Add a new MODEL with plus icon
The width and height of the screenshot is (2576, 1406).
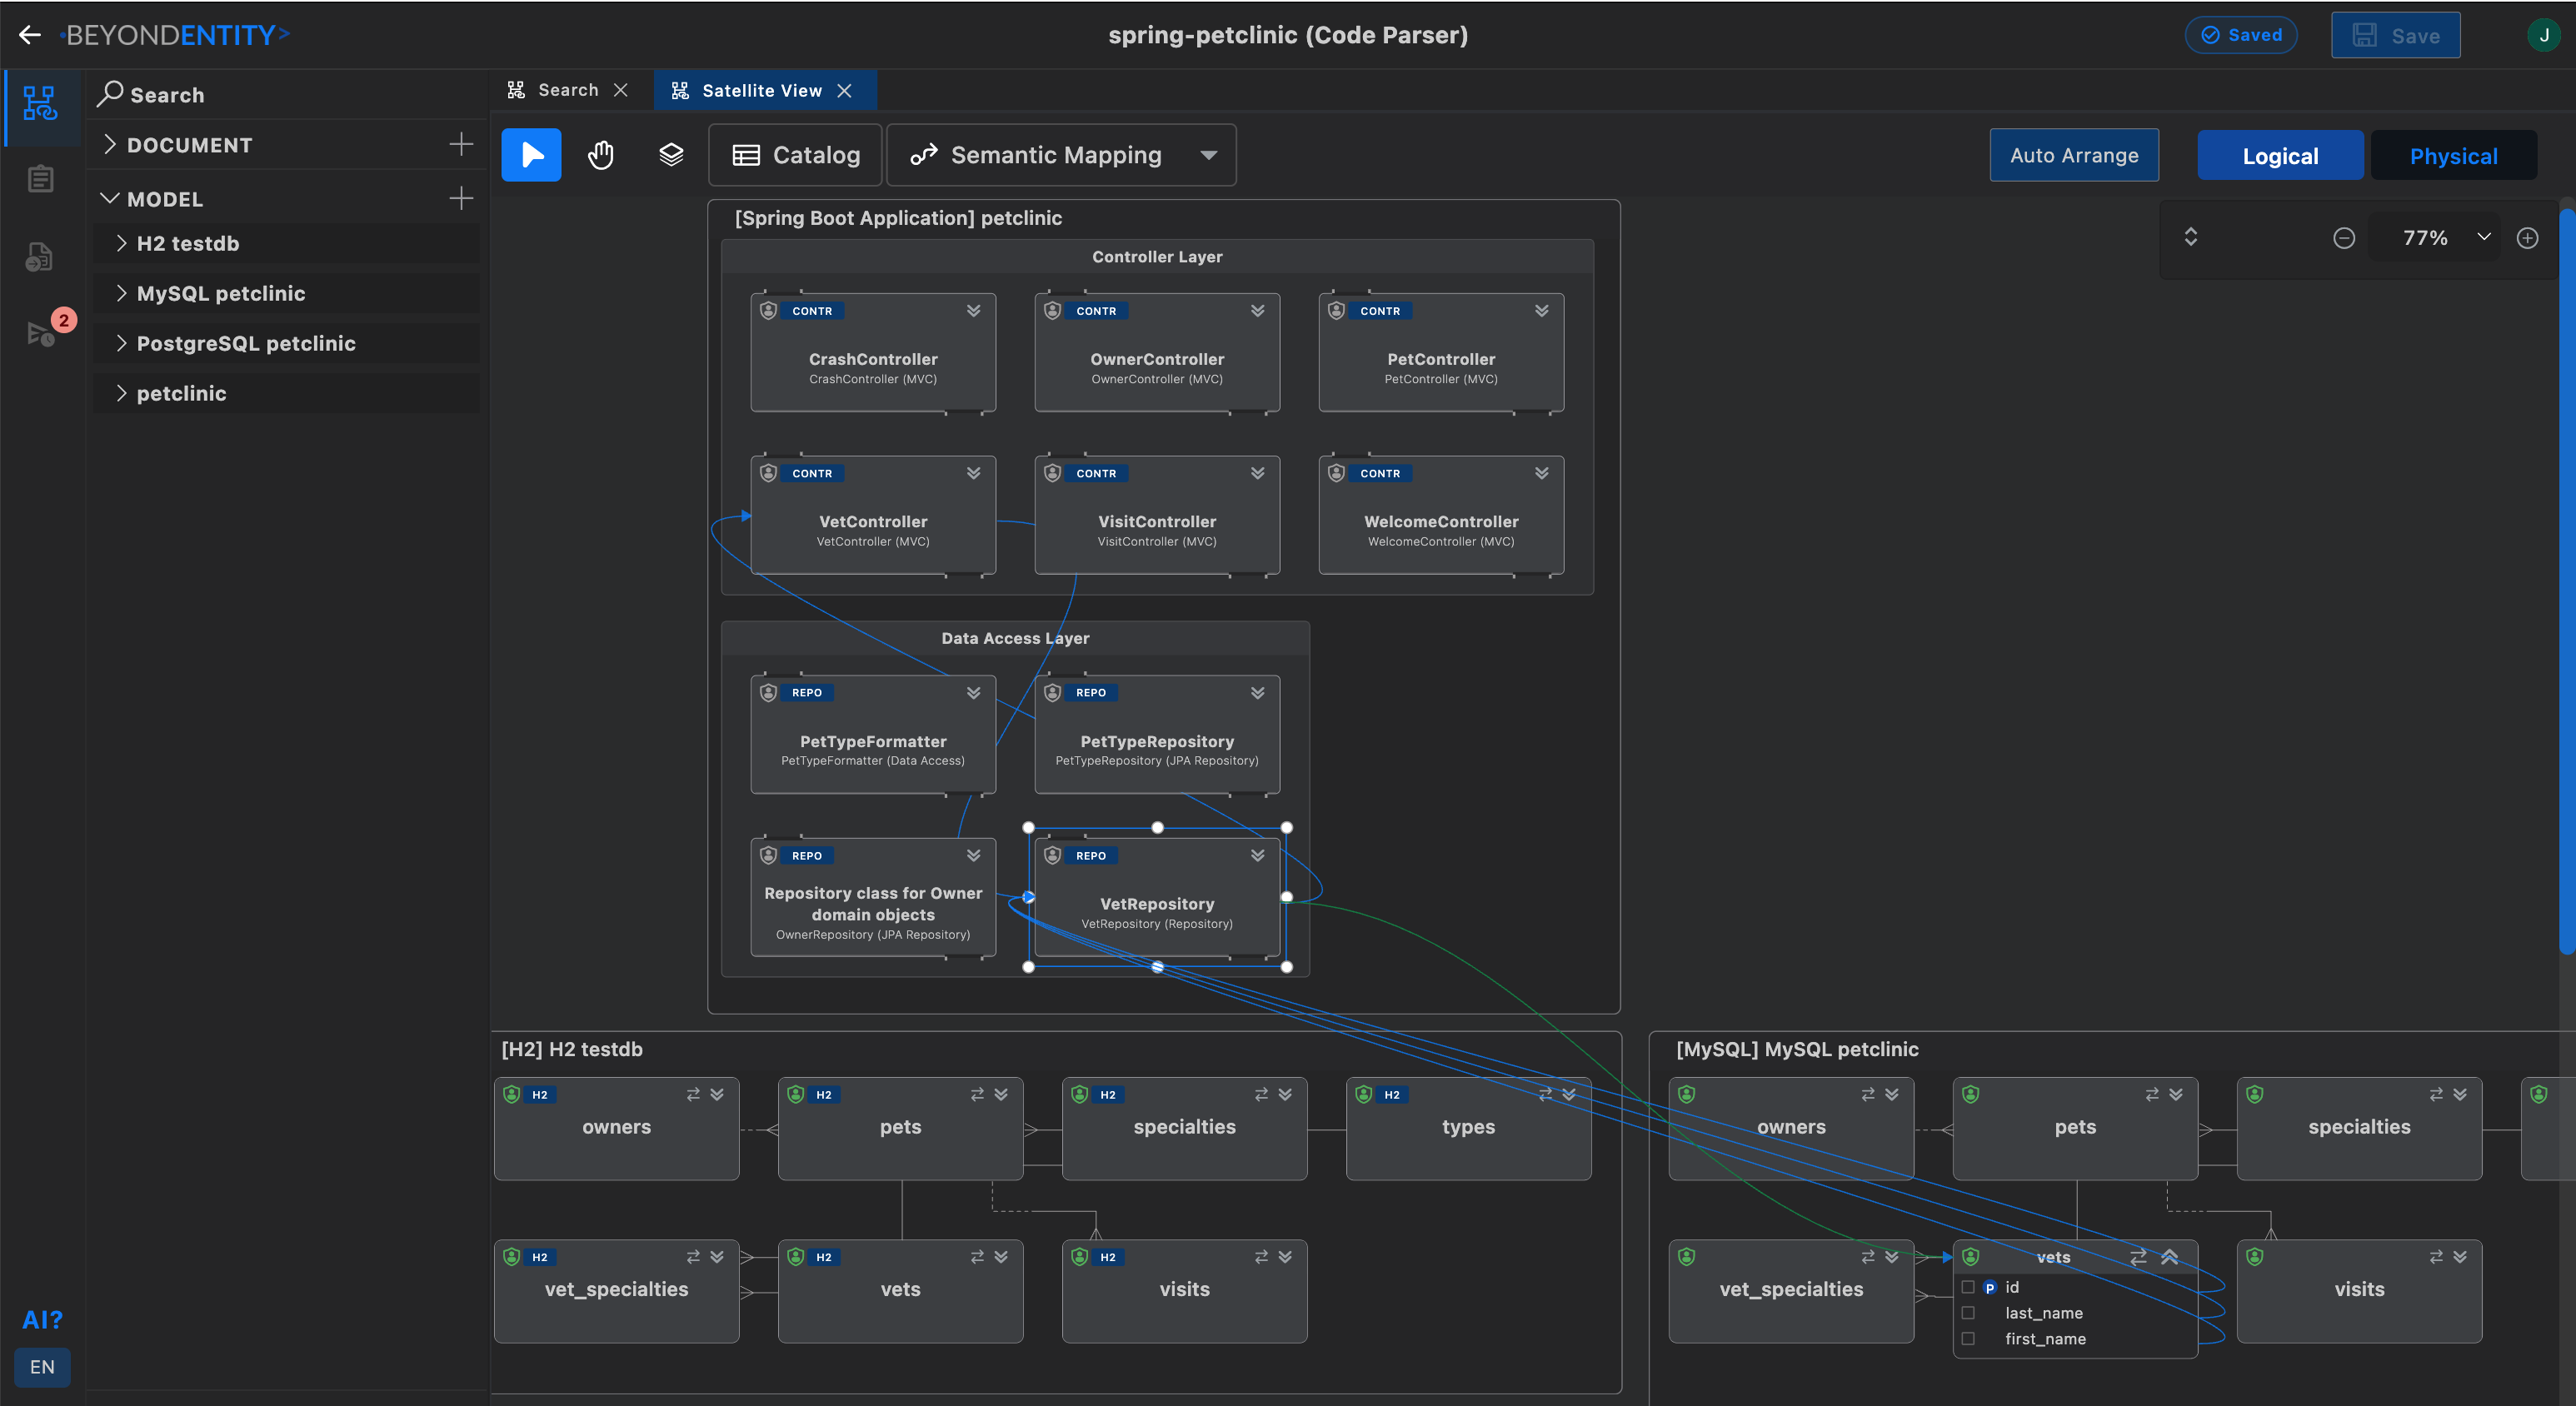click(x=461, y=199)
